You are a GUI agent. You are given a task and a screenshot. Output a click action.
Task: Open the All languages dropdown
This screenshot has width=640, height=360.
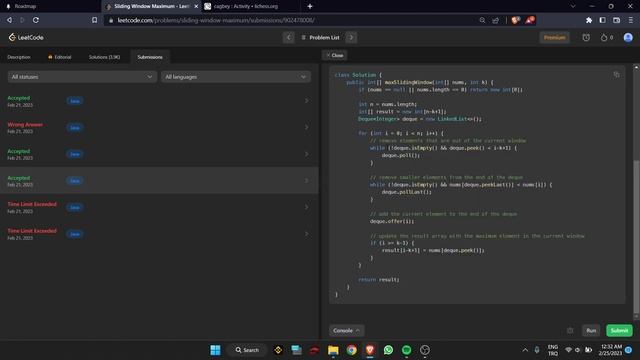click(x=236, y=77)
